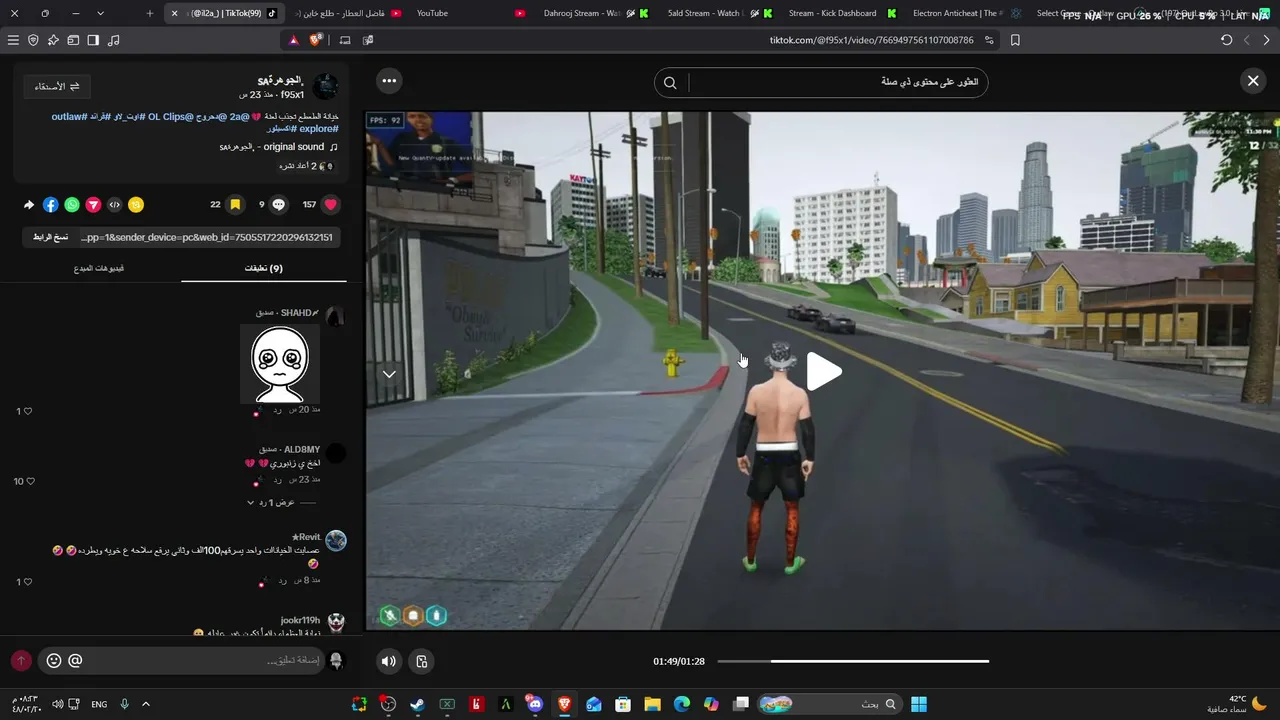Seek along the video progress bar
The image size is (1280, 720).
point(853,661)
